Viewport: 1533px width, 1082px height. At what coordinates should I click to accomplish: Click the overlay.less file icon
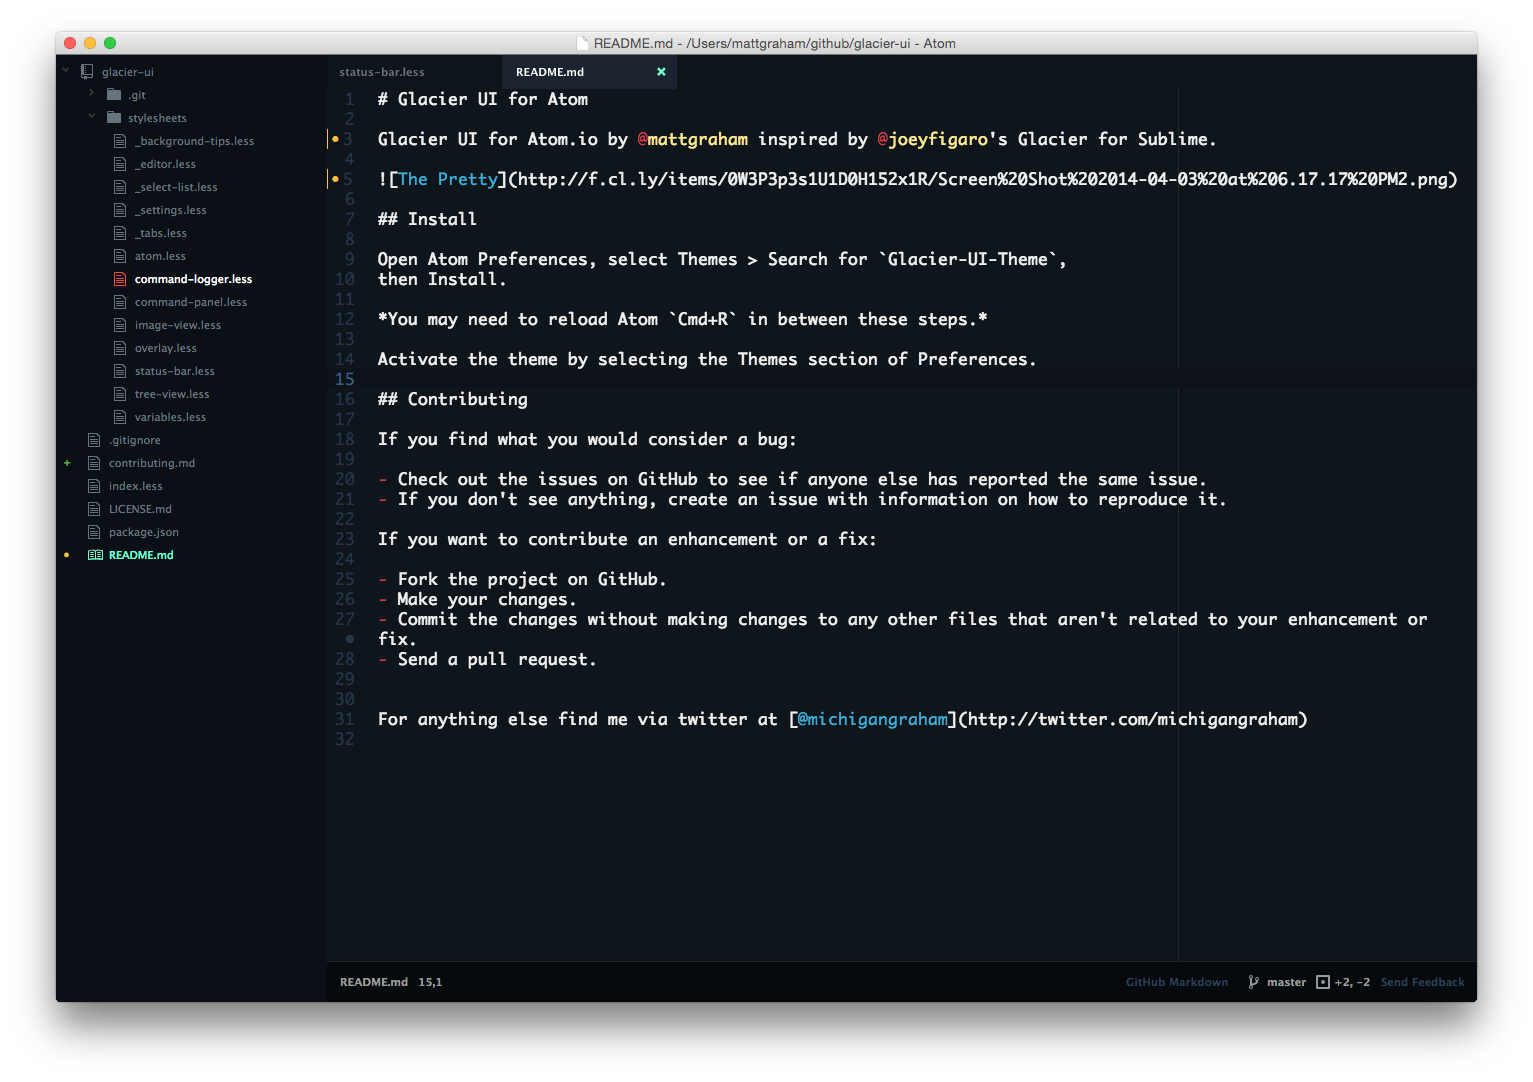(x=120, y=348)
